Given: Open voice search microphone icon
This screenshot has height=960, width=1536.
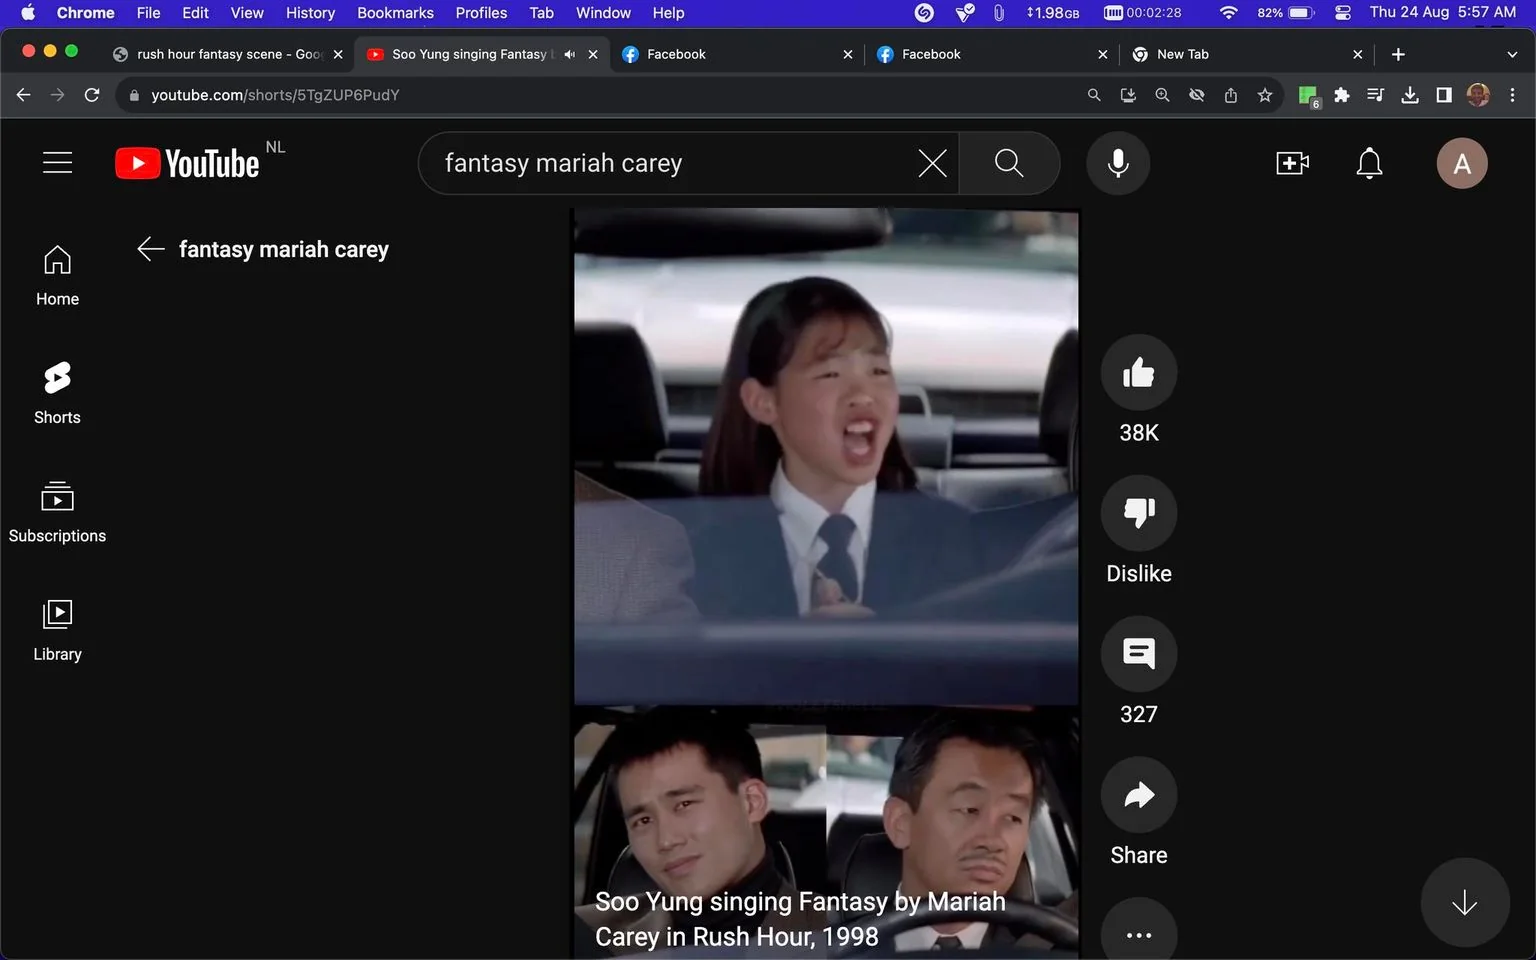Looking at the screenshot, I should click(1118, 163).
